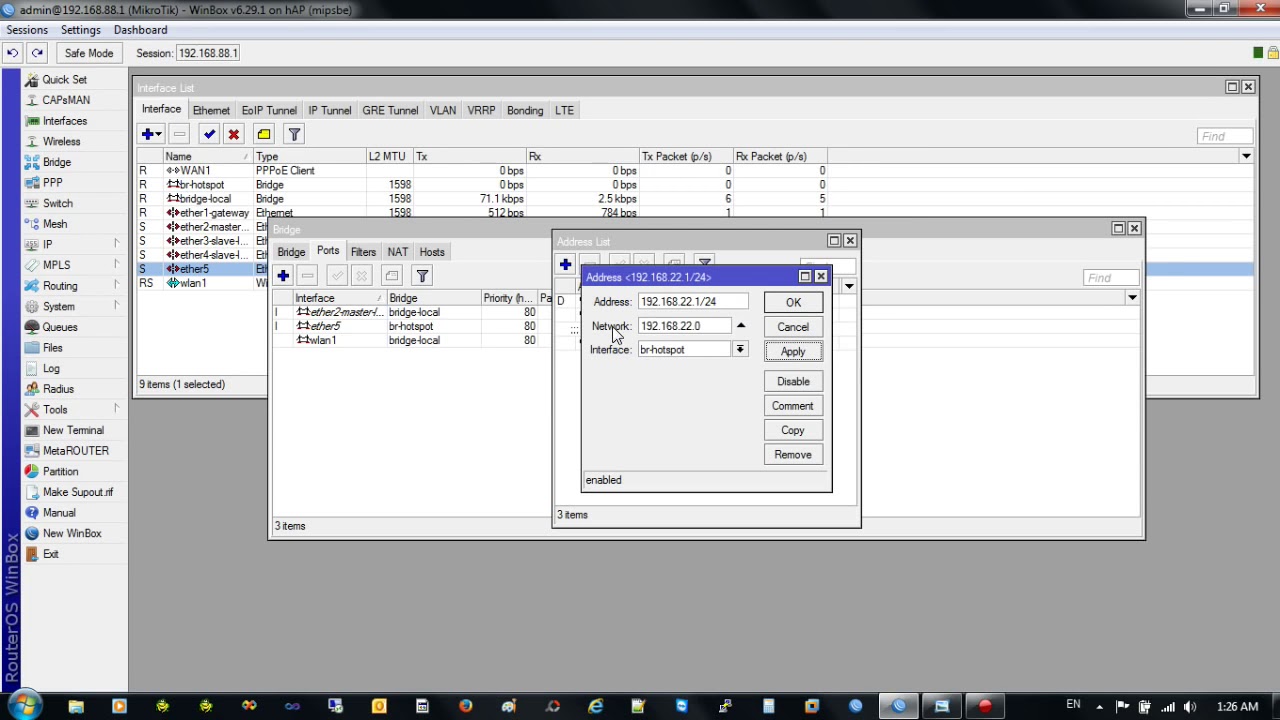Expand the Tools submenu
The height and width of the screenshot is (720, 1280).
pos(70,409)
